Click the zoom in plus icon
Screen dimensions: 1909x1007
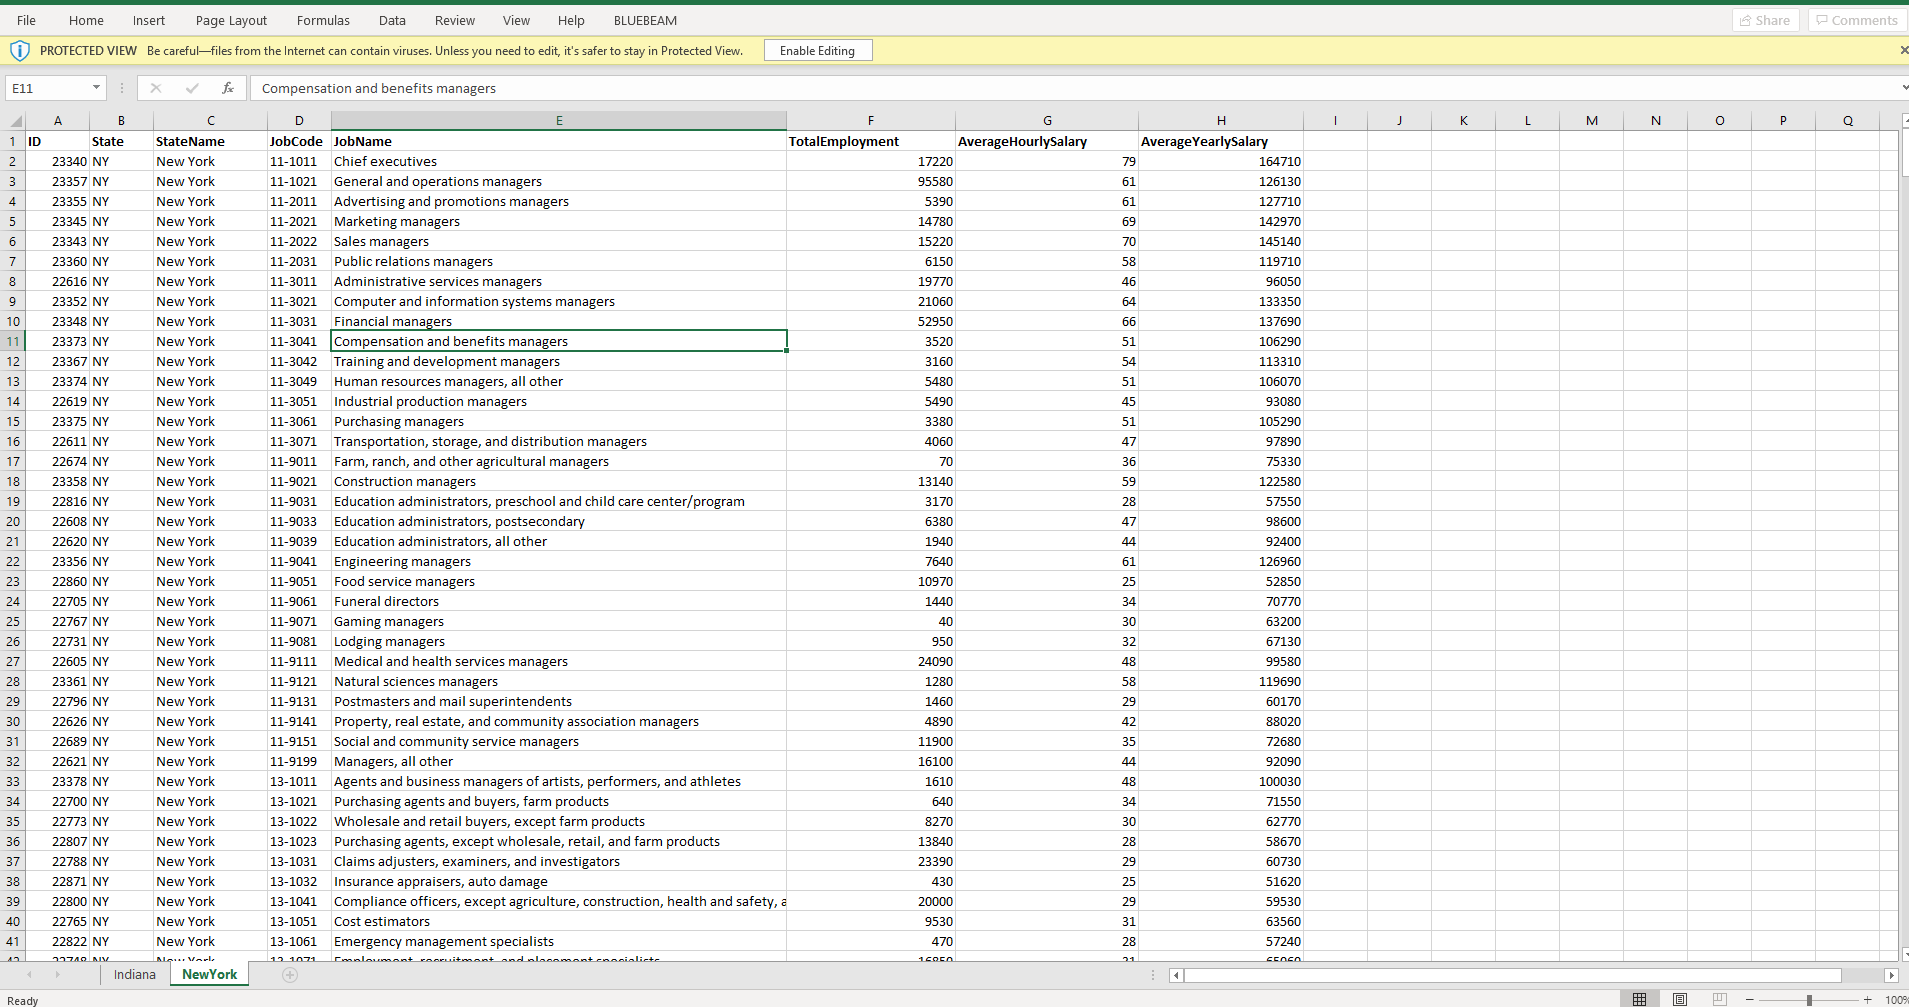tap(1867, 999)
